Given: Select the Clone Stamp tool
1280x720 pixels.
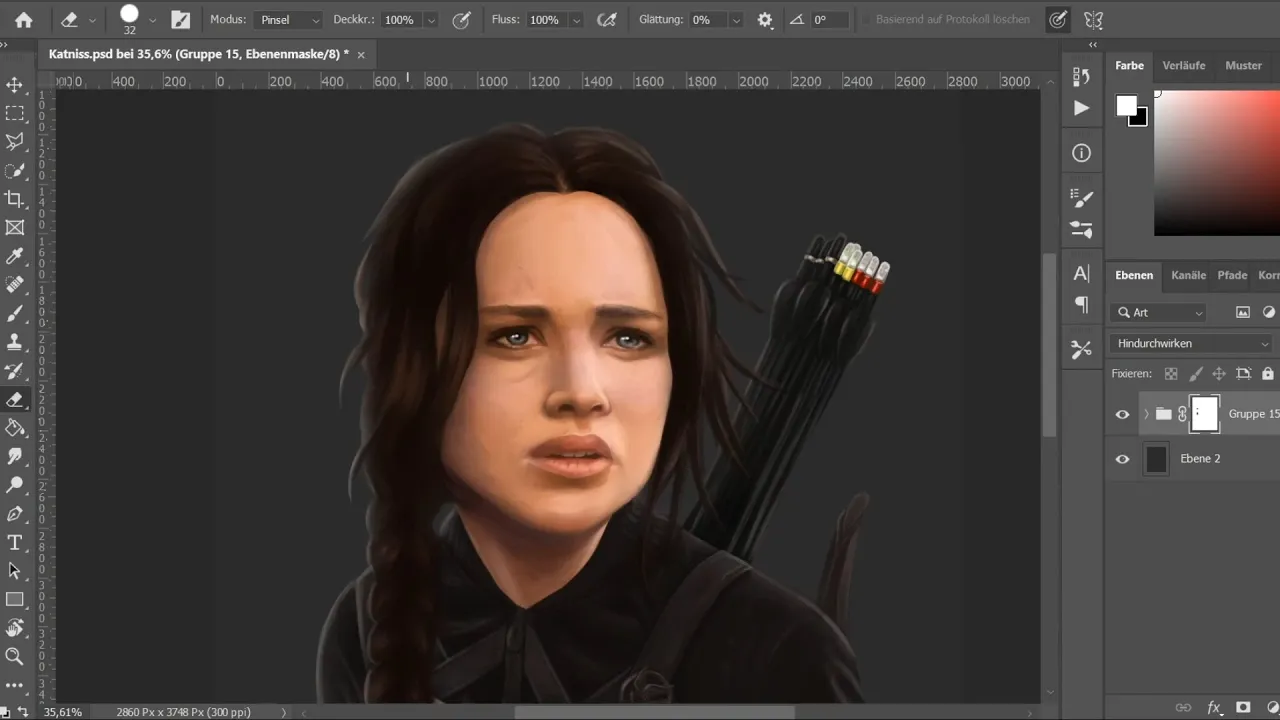Looking at the screenshot, I should (15, 342).
